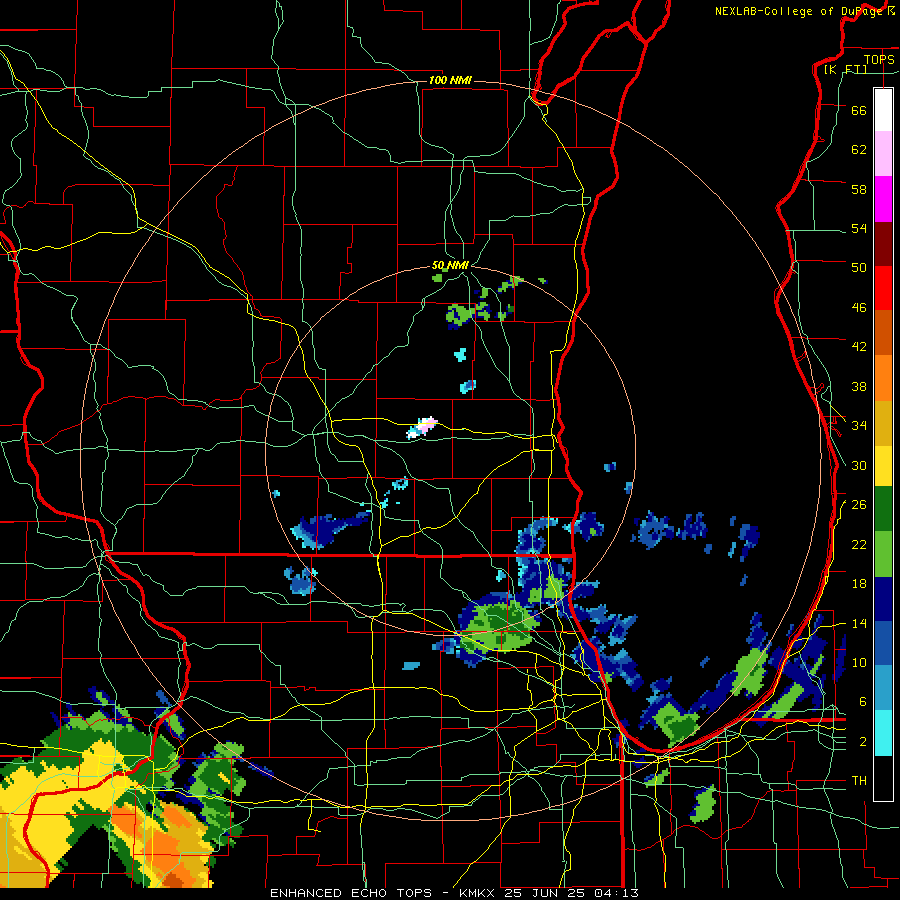The width and height of the screenshot is (900, 900).
Task: Click the white-pink echo cell near the radar center
Action: pos(422,428)
